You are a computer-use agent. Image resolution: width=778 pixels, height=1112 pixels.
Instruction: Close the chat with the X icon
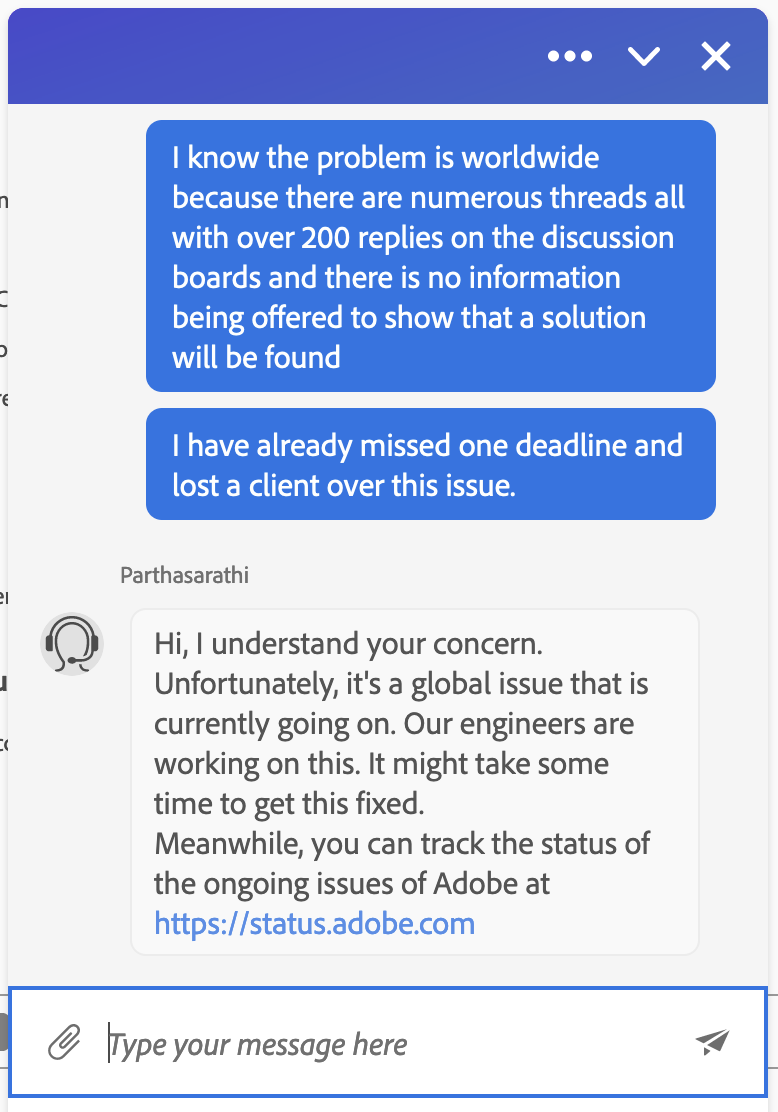click(716, 57)
